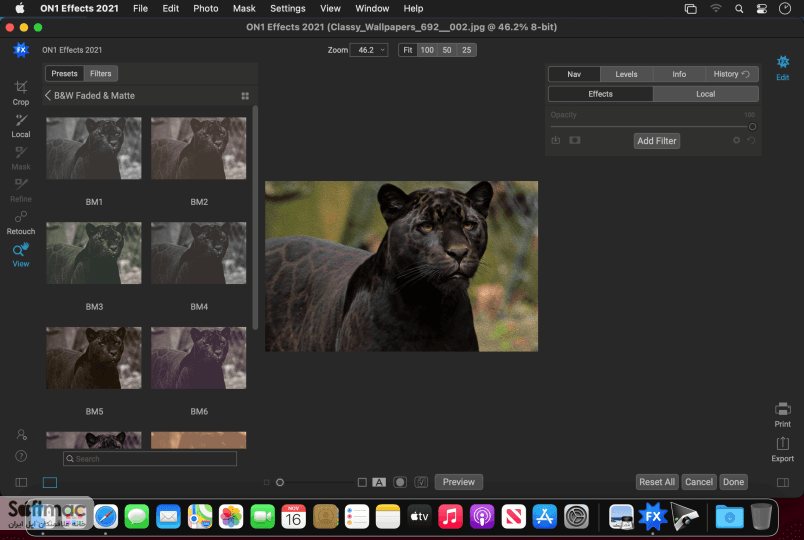The image size is (804, 540).
Task: Go back from B&W Faded & Matte
Action: 48,95
